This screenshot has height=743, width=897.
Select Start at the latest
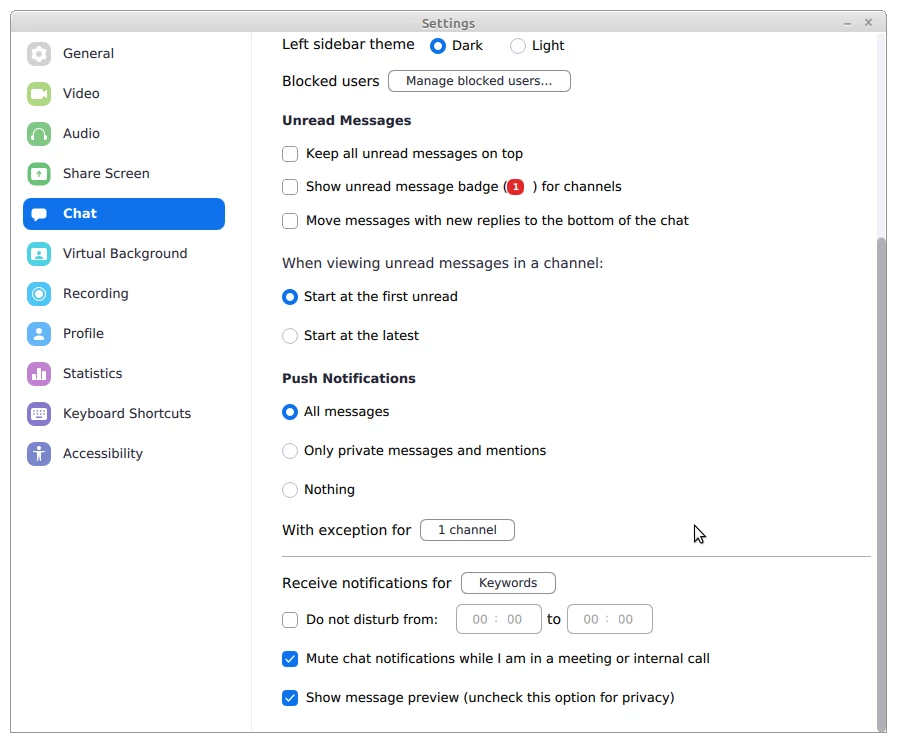point(290,336)
